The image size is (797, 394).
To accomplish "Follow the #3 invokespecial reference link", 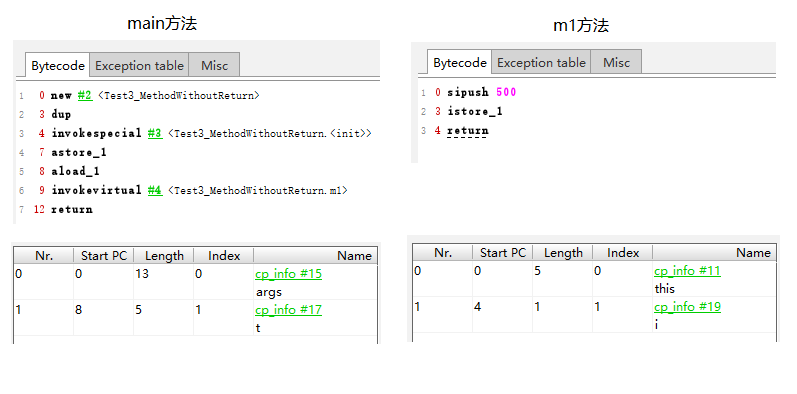I will point(155,133).
